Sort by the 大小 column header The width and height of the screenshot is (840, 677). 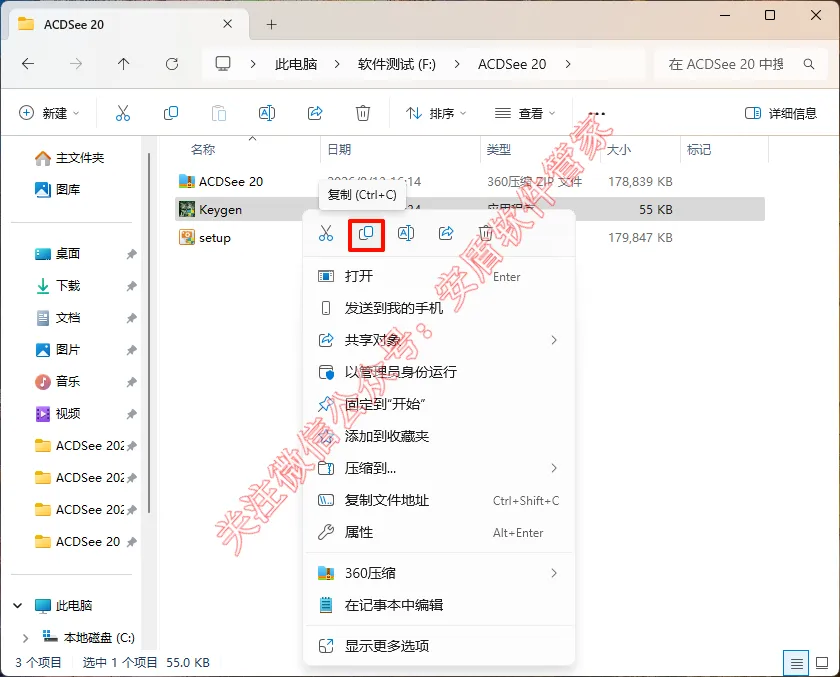618,149
